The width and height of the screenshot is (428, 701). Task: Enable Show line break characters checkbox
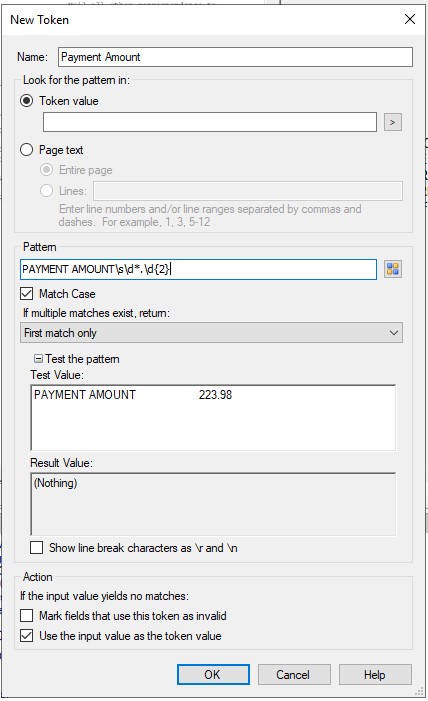(37, 548)
